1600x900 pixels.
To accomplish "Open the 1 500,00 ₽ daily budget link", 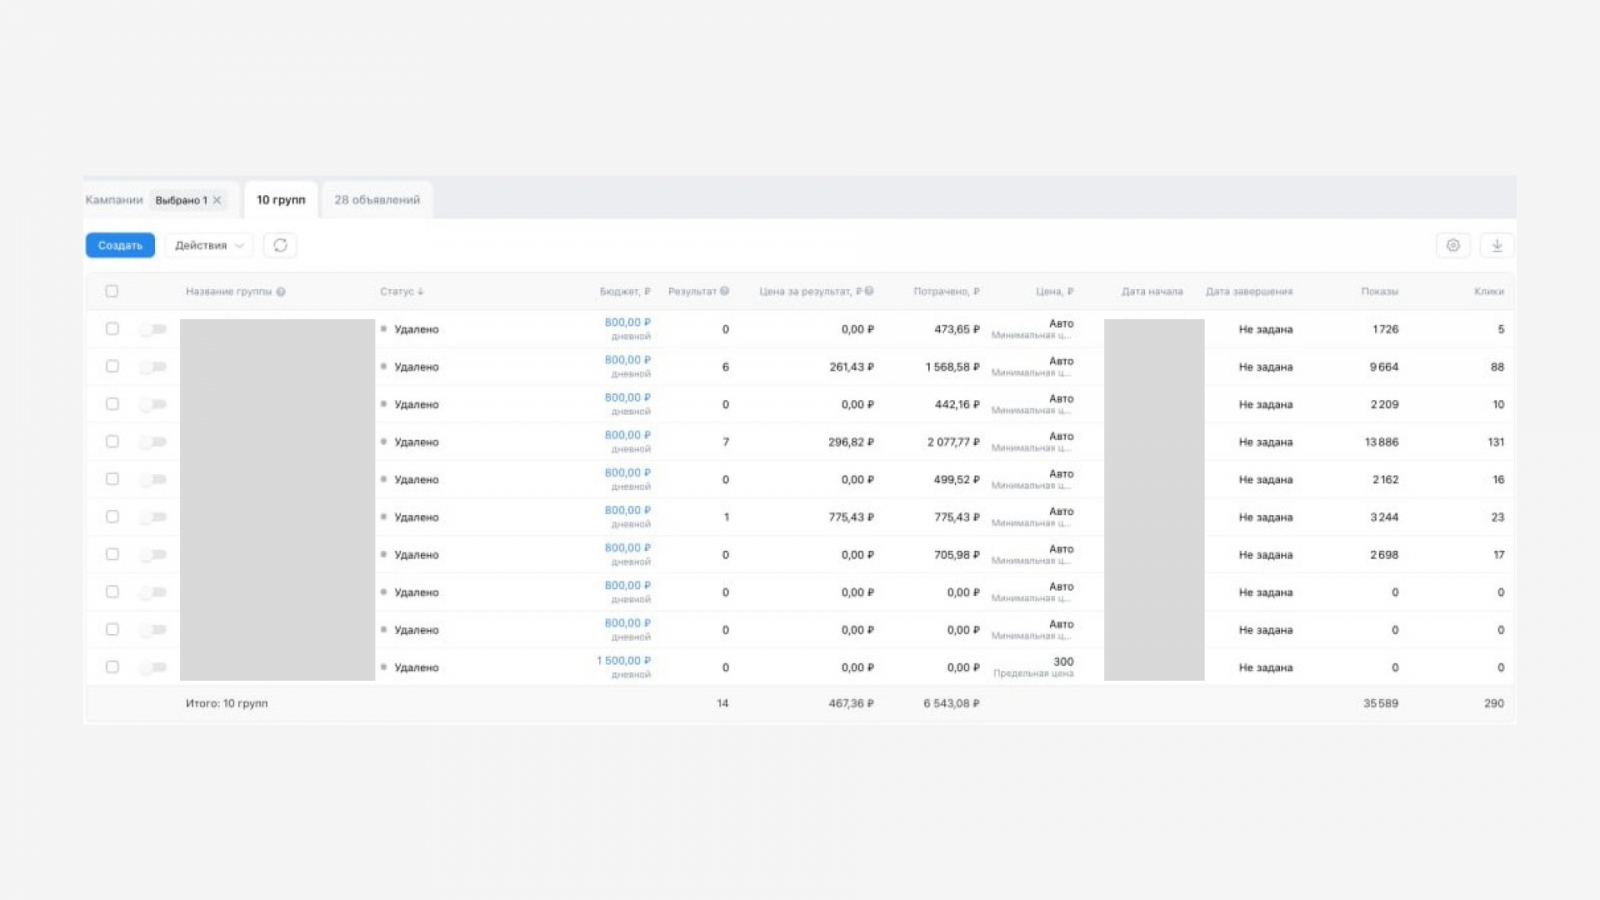I will pos(624,661).
